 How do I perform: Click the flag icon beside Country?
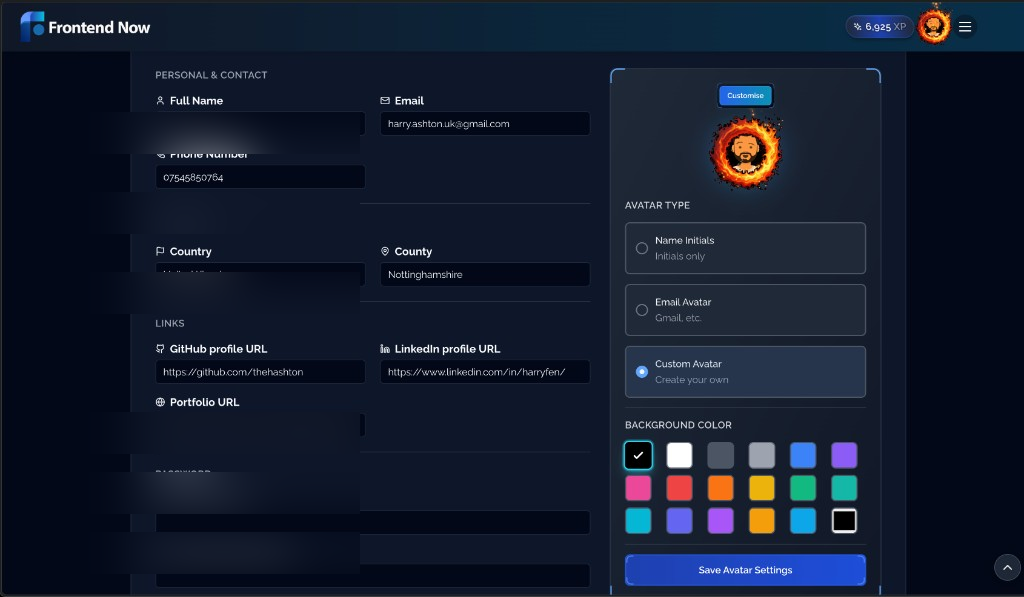pyautogui.click(x=160, y=251)
